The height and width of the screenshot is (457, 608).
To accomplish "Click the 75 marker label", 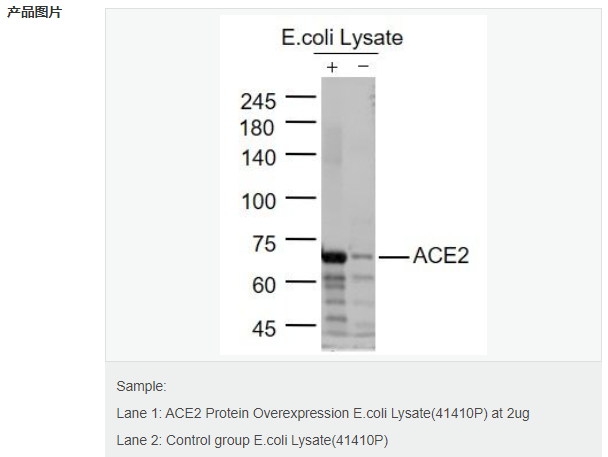I will point(264,244).
